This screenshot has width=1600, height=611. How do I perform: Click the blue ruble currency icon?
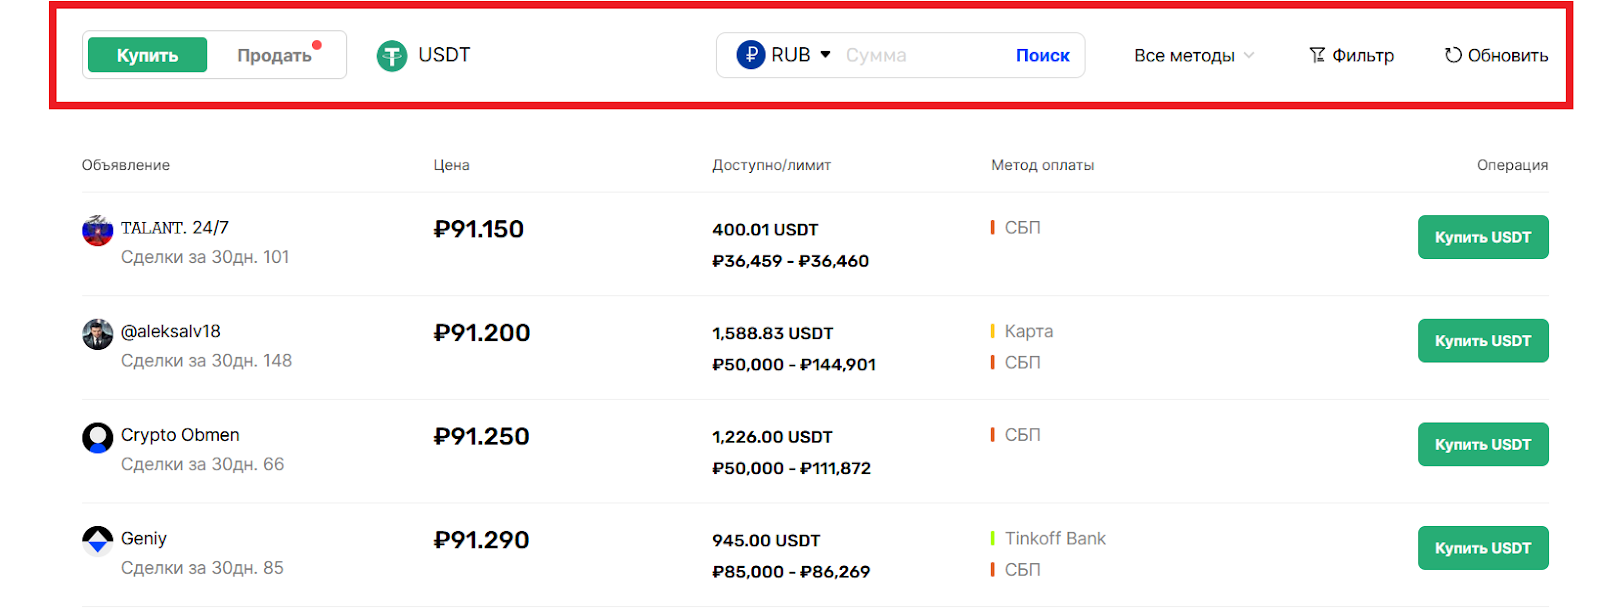(751, 55)
